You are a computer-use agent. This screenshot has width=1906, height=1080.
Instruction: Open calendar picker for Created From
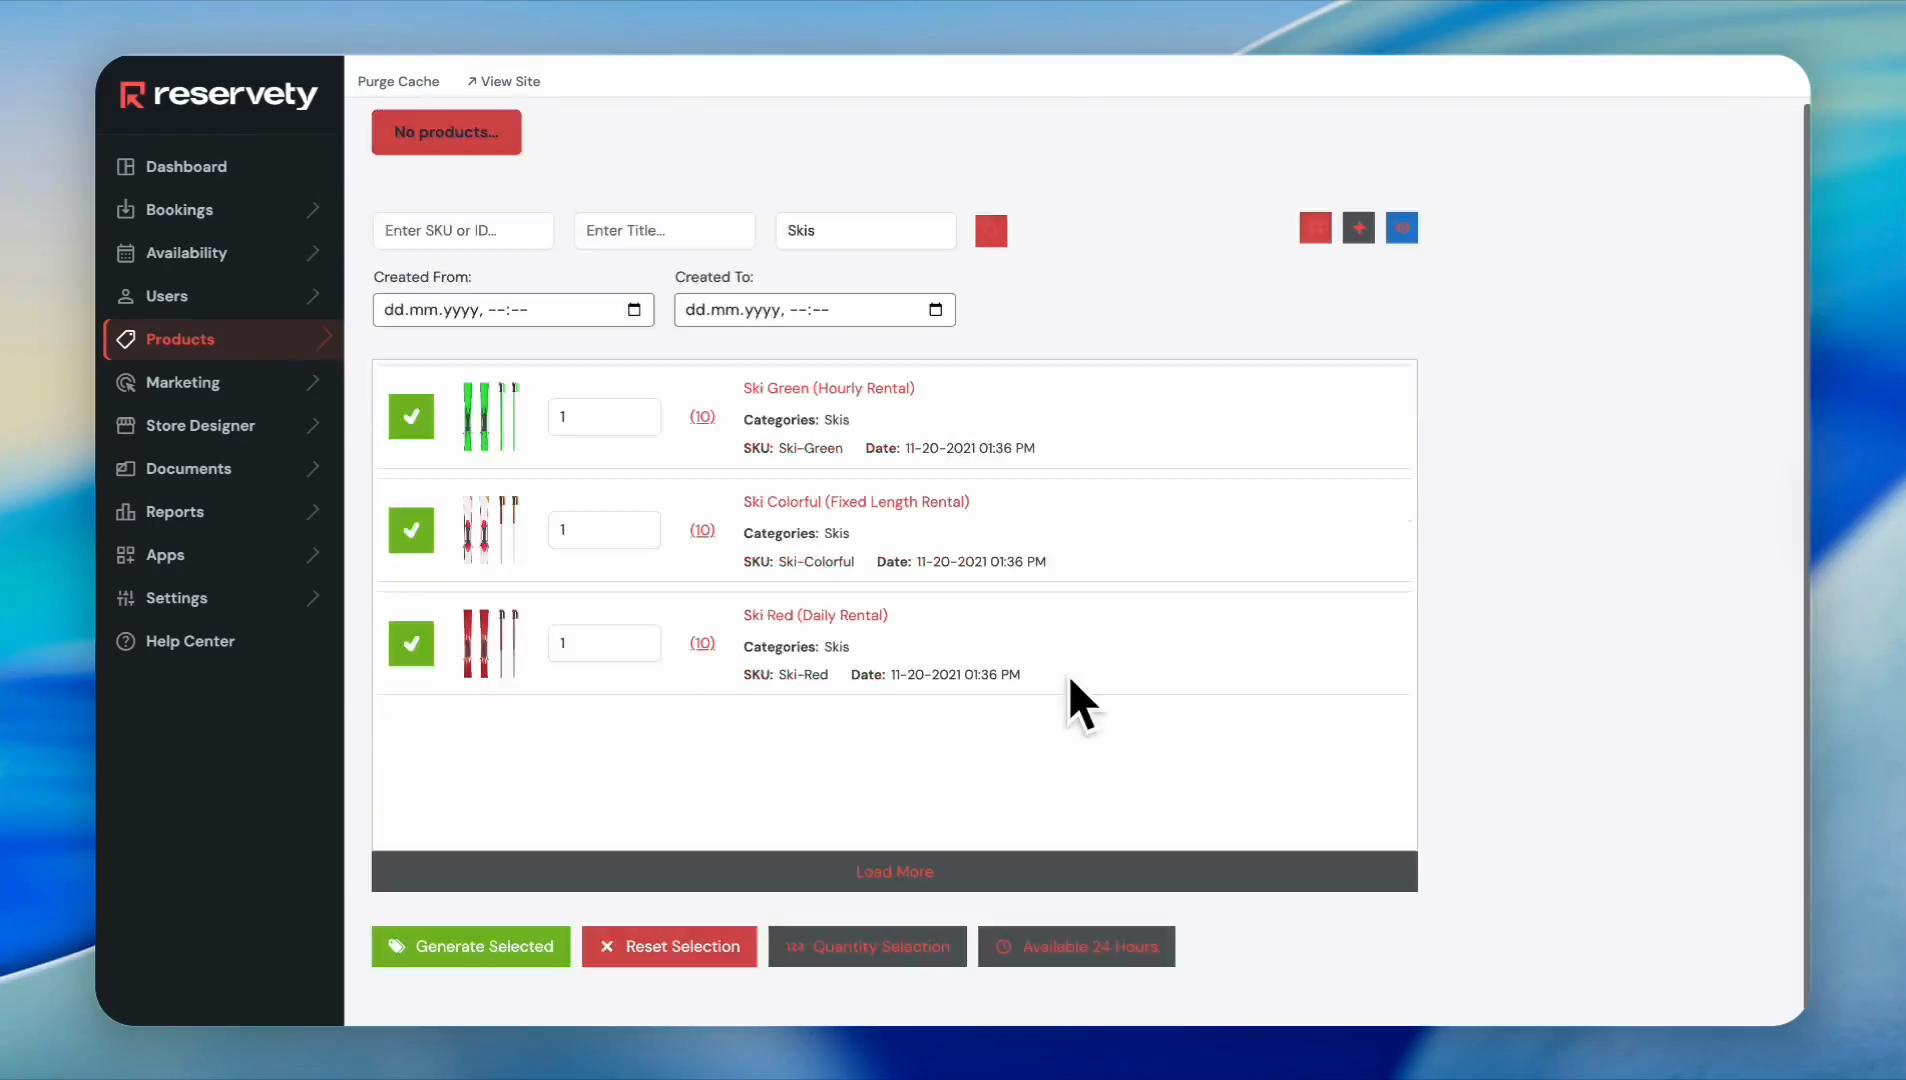pyautogui.click(x=634, y=310)
